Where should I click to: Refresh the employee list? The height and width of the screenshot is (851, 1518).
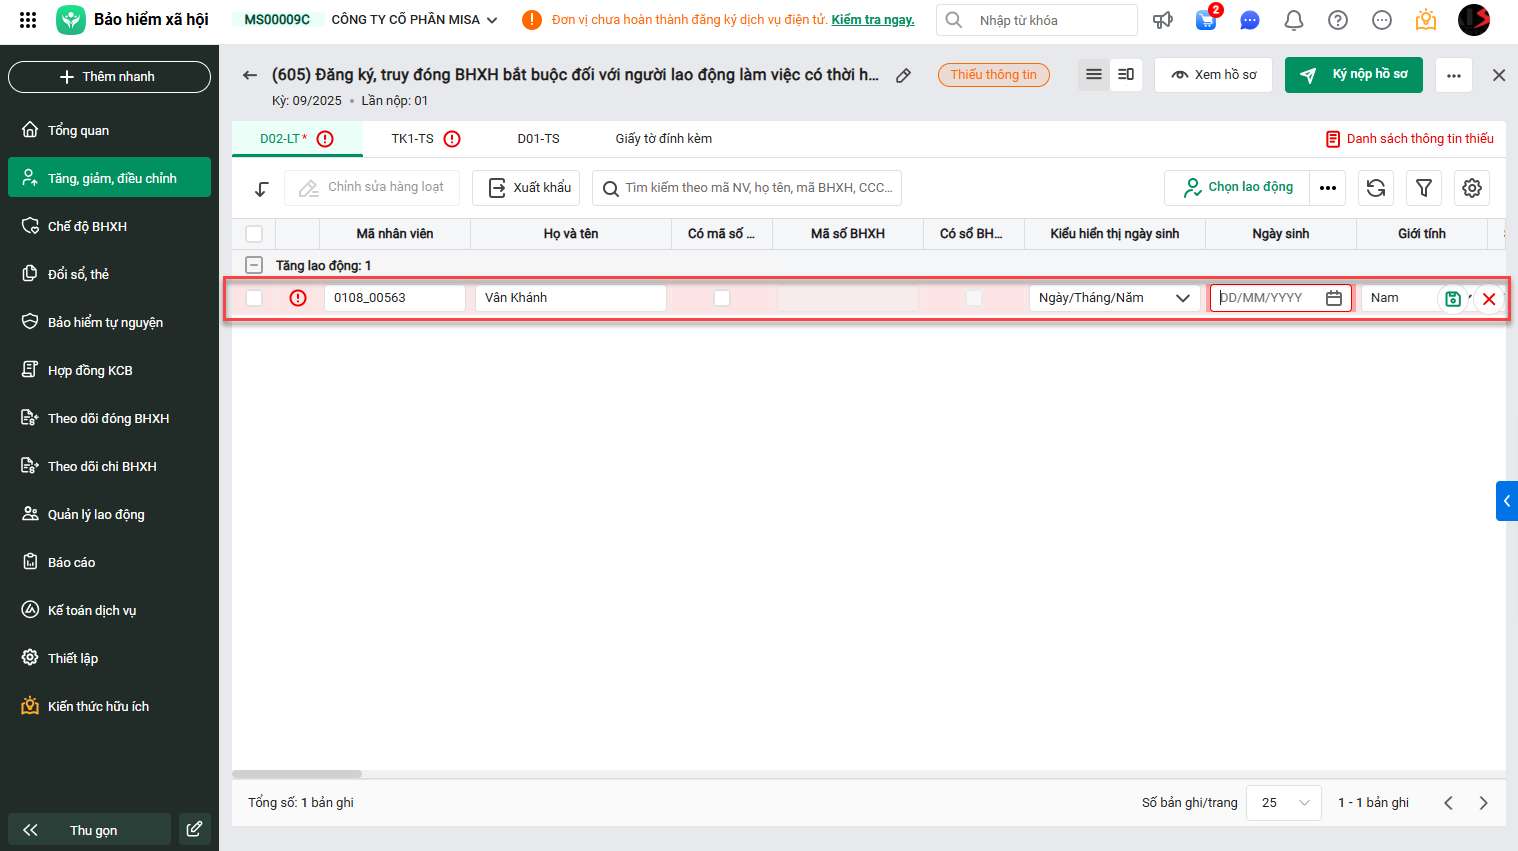tap(1376, 188)
